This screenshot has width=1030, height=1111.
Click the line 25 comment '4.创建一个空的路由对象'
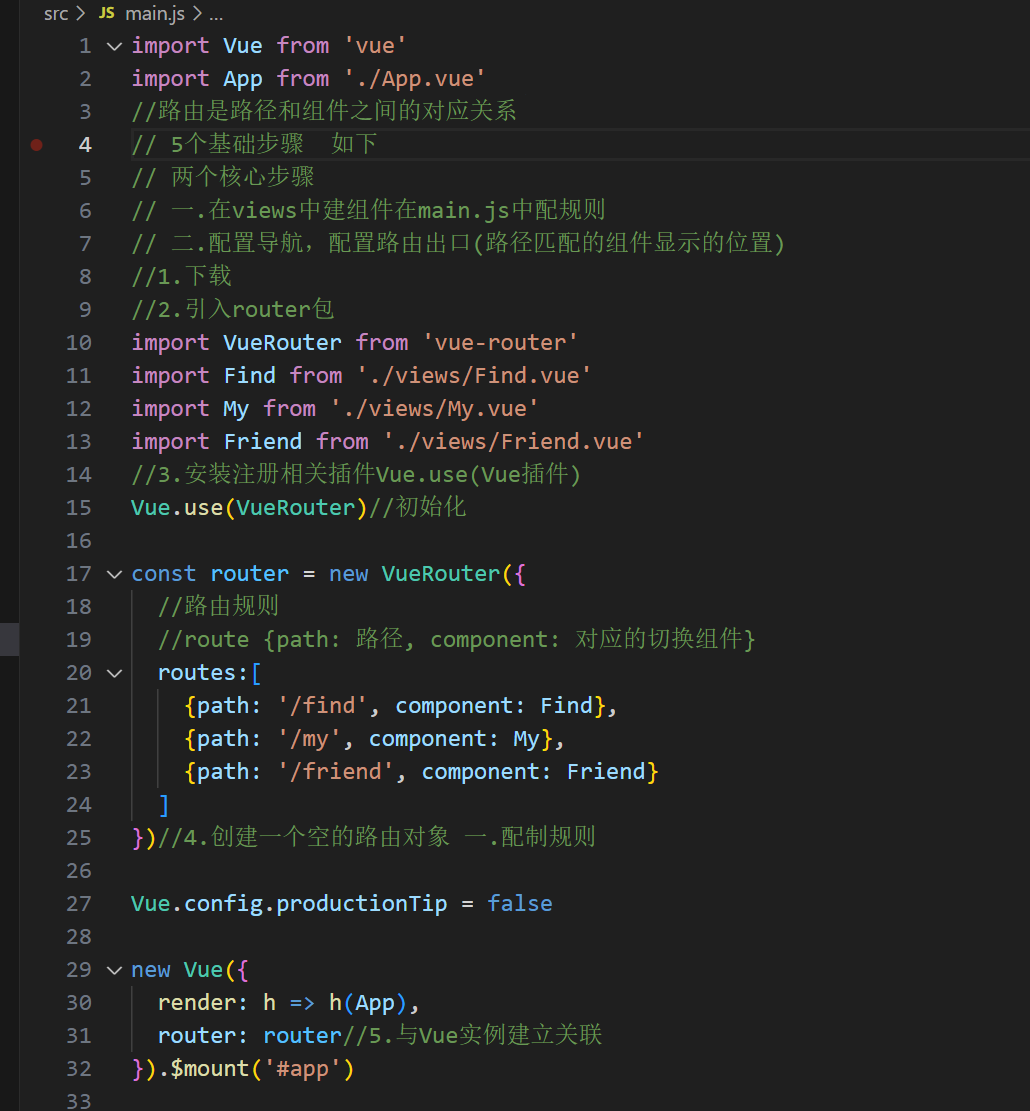(x=317, y=838)
